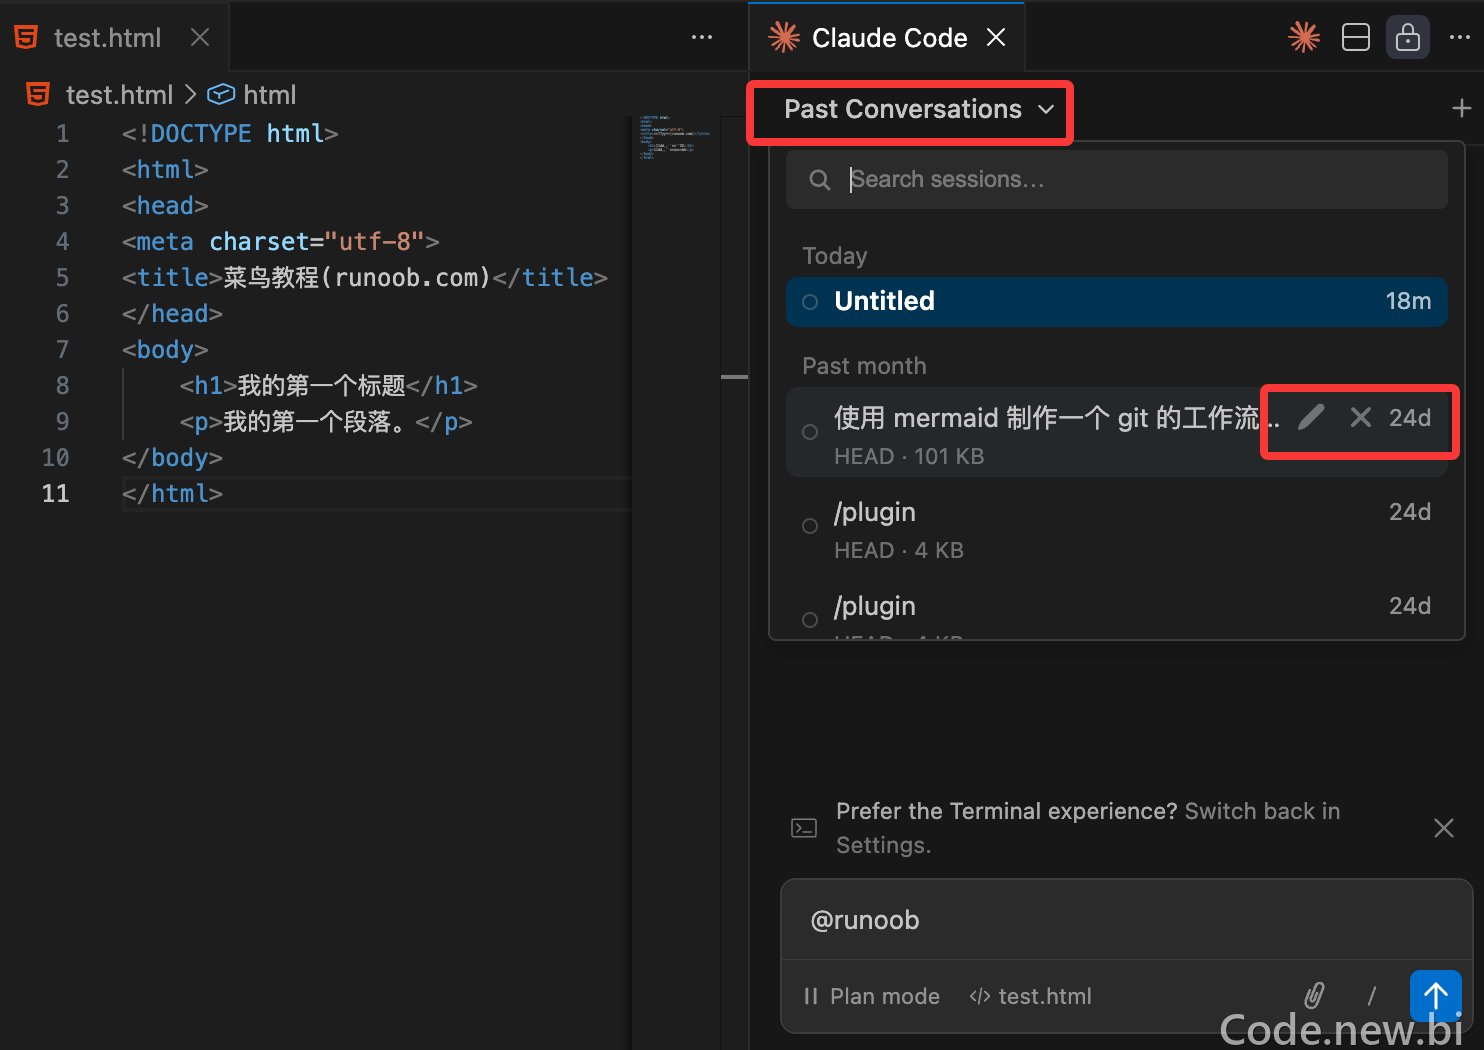Viewport: 1484px width, 1050px height.
Task: Click the Past month section header
Action: click(864, 366)
